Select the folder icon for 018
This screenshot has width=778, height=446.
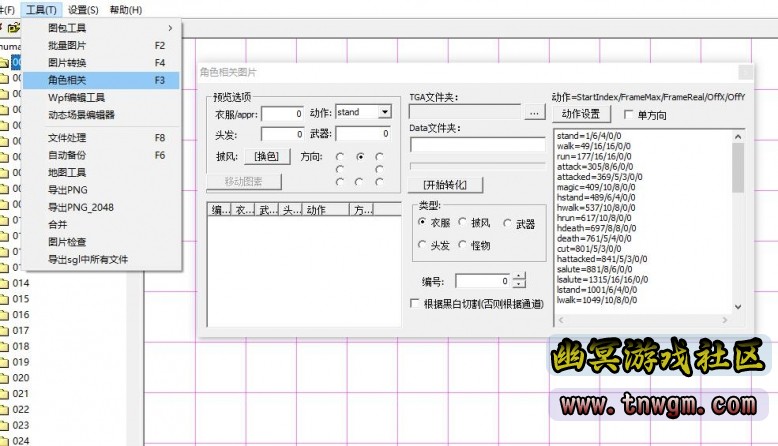[4, 347]
